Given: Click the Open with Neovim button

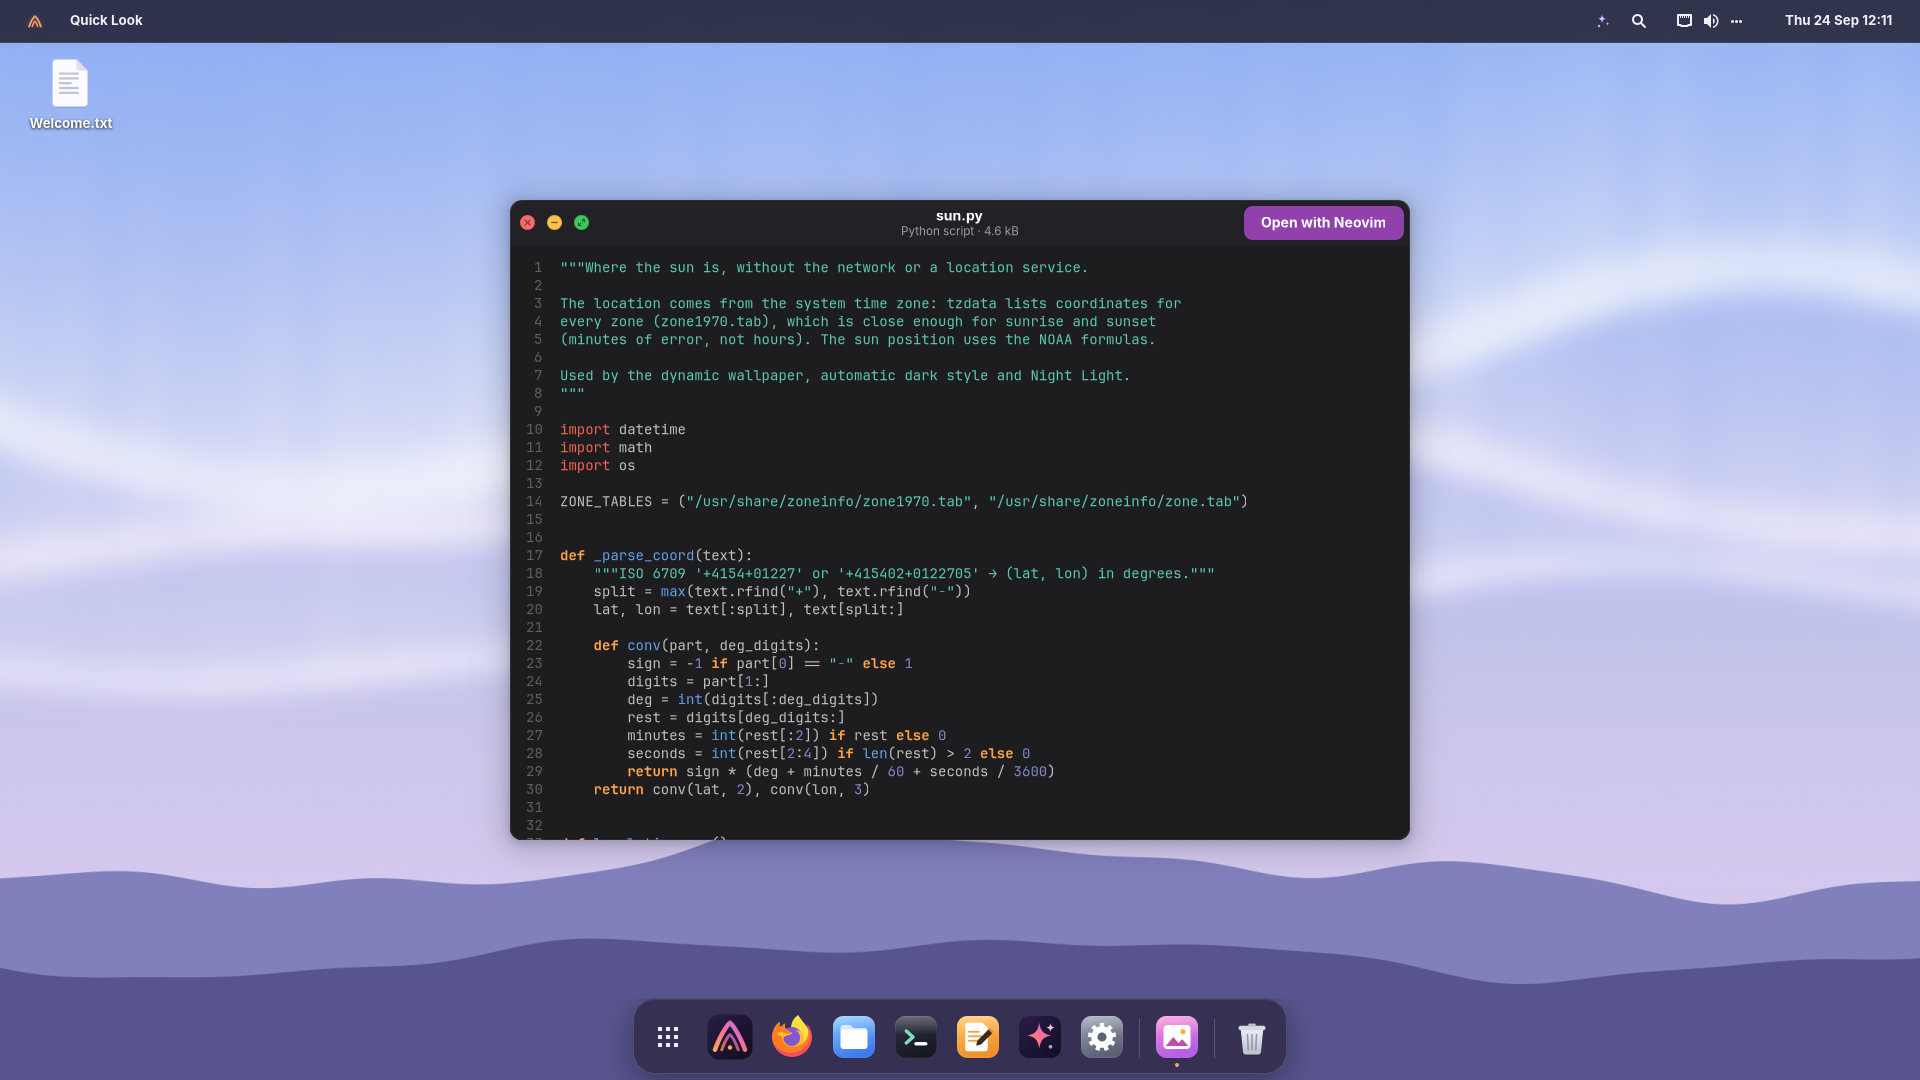Looking at the screenshot, I should pyautogui.click(x=1323, y=223).
